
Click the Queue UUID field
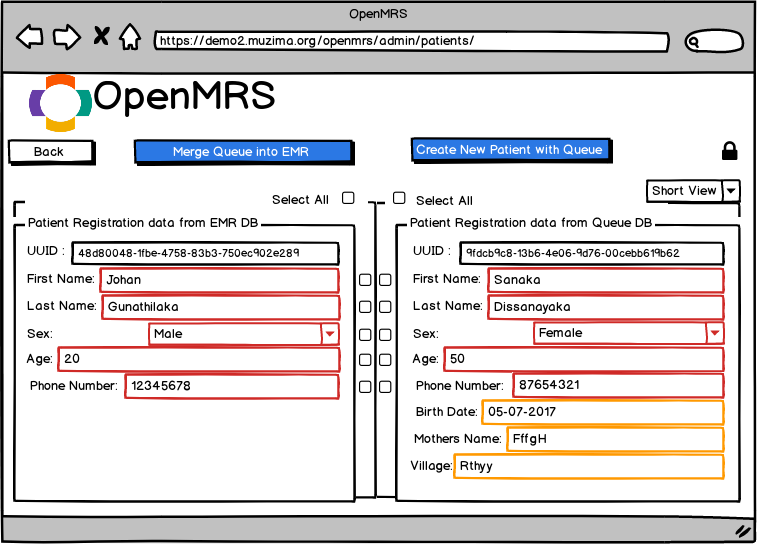pos(591,253)
